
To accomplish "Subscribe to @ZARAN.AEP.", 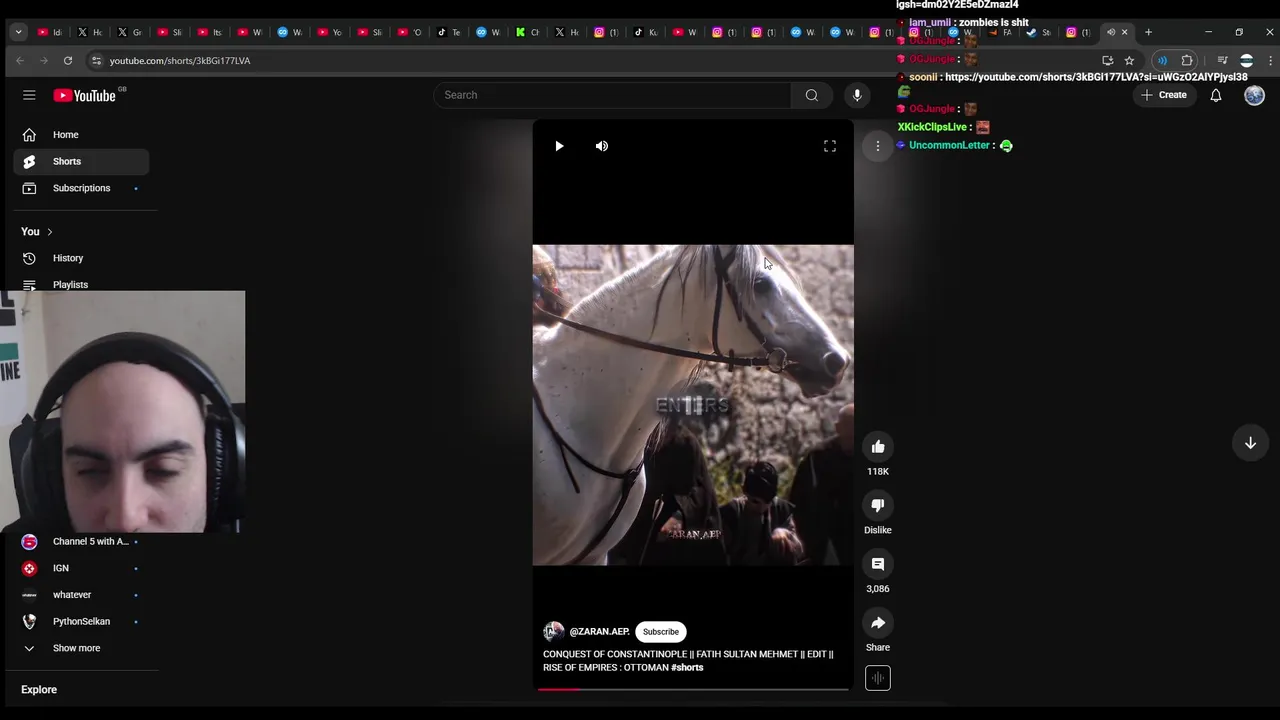I will (x=661, y=632).
